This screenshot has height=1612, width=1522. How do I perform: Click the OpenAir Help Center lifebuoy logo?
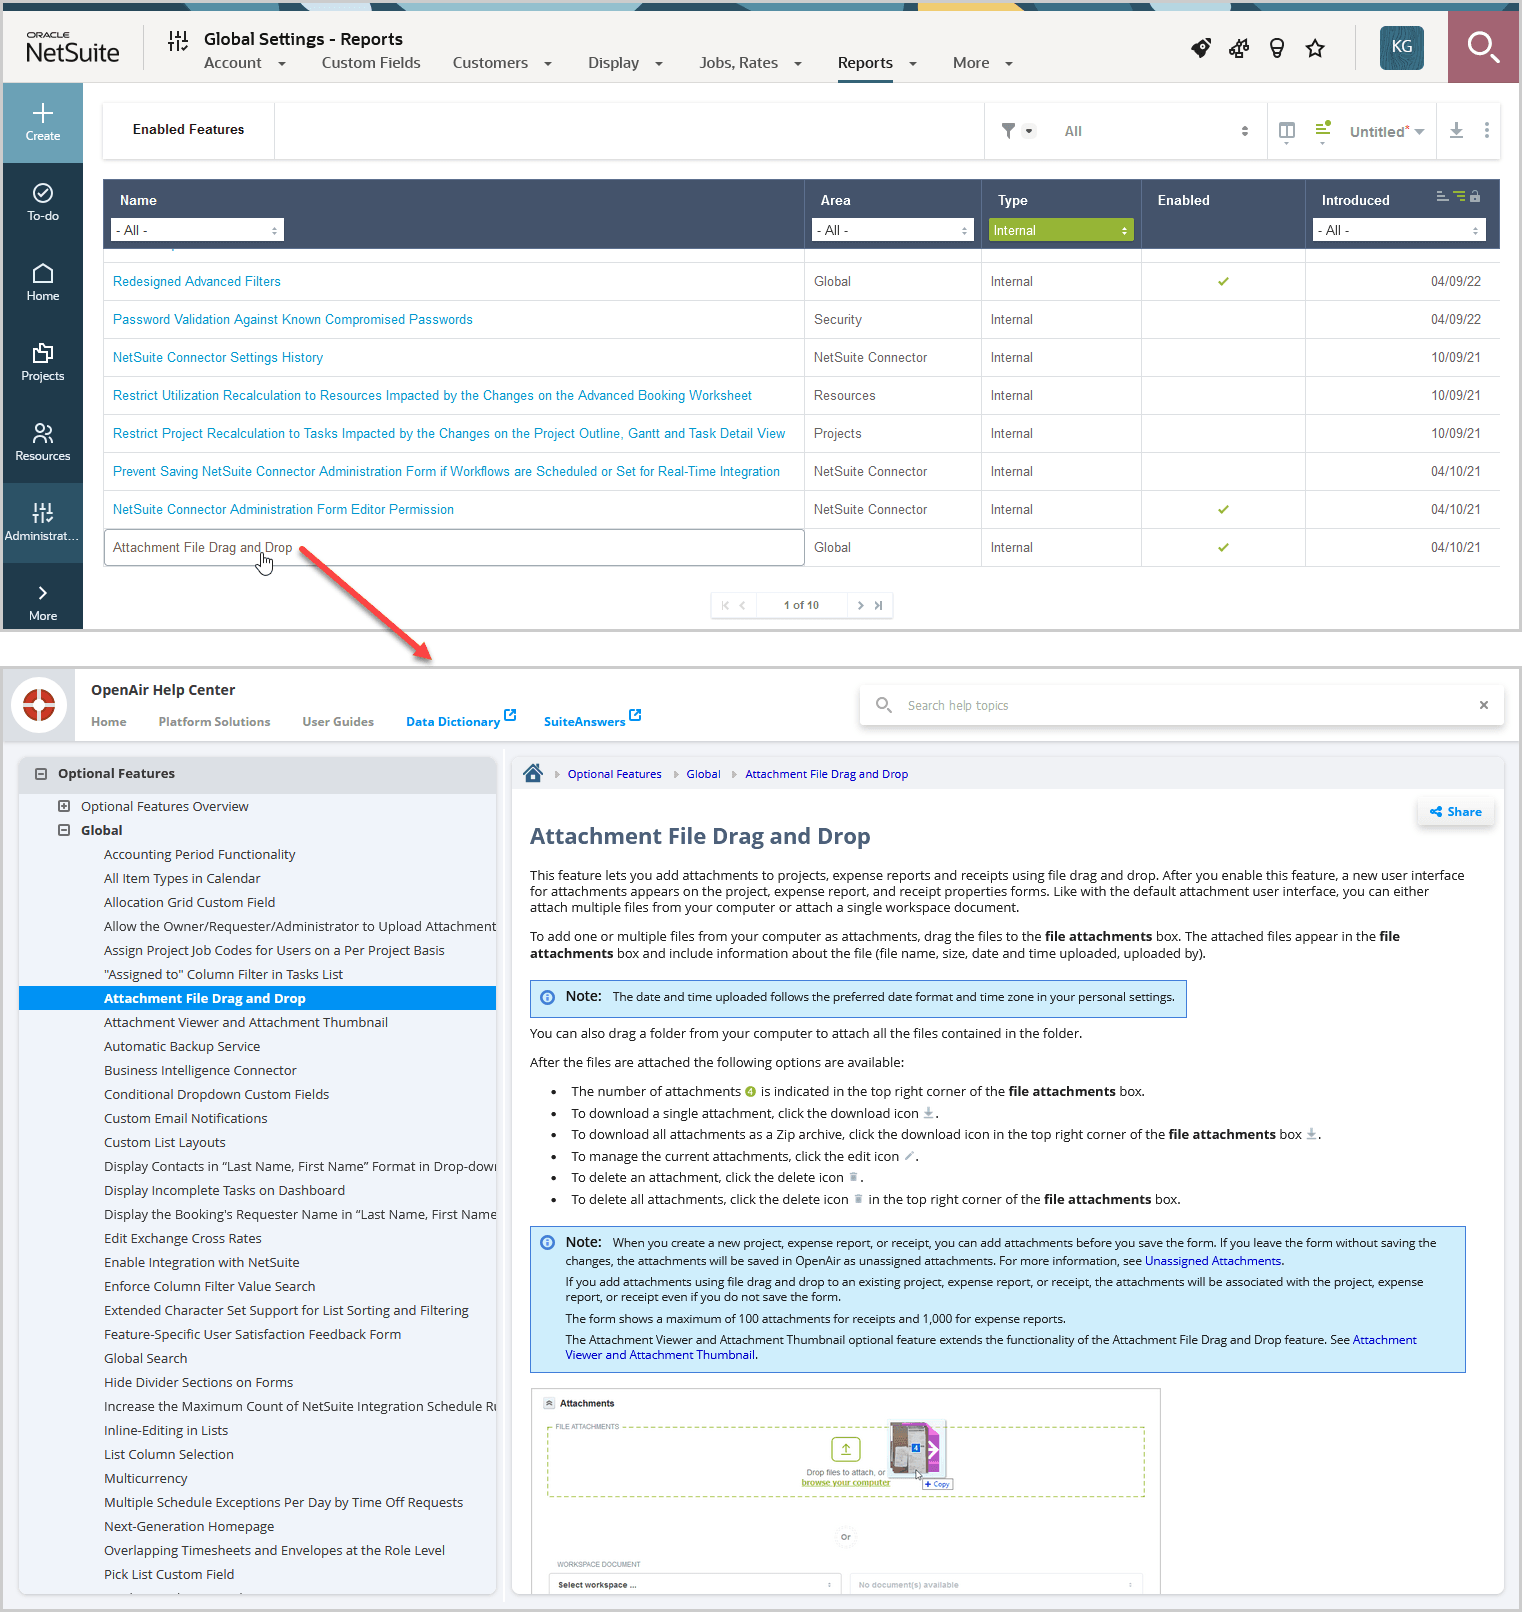pos(39,705)
